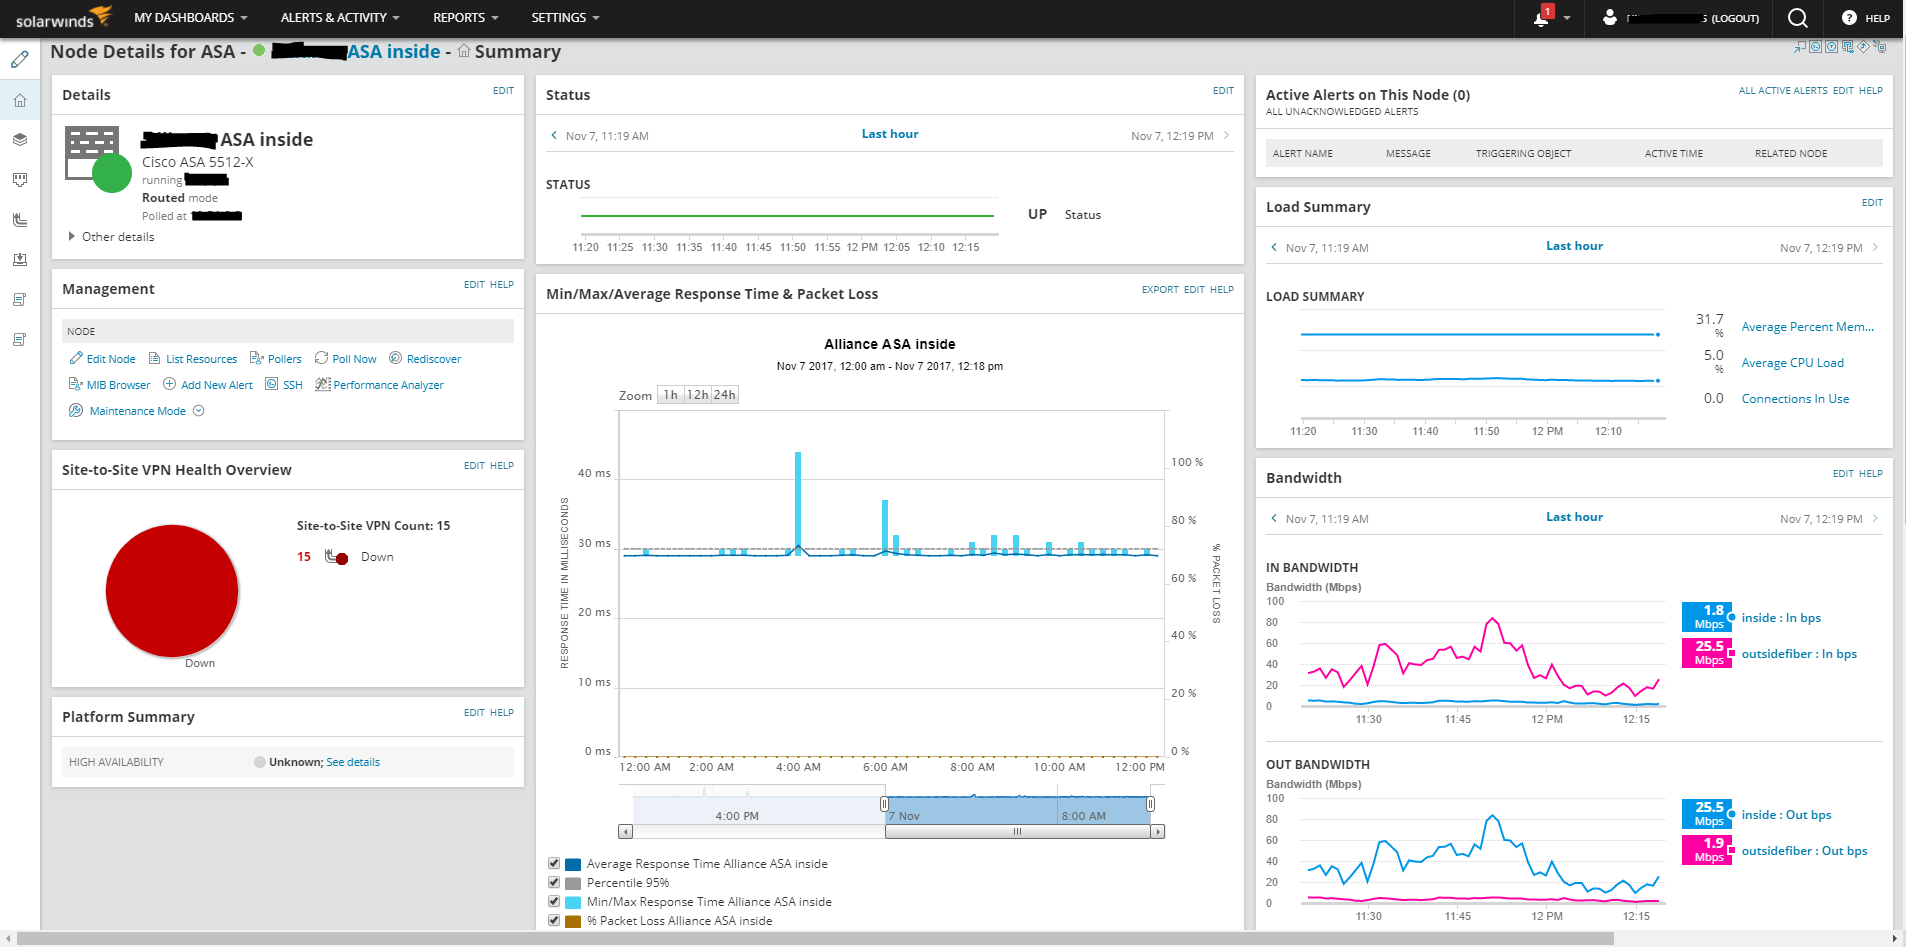The image size is (1906, 947).
Task: Select the 1h zoom option
Action: 670,395
